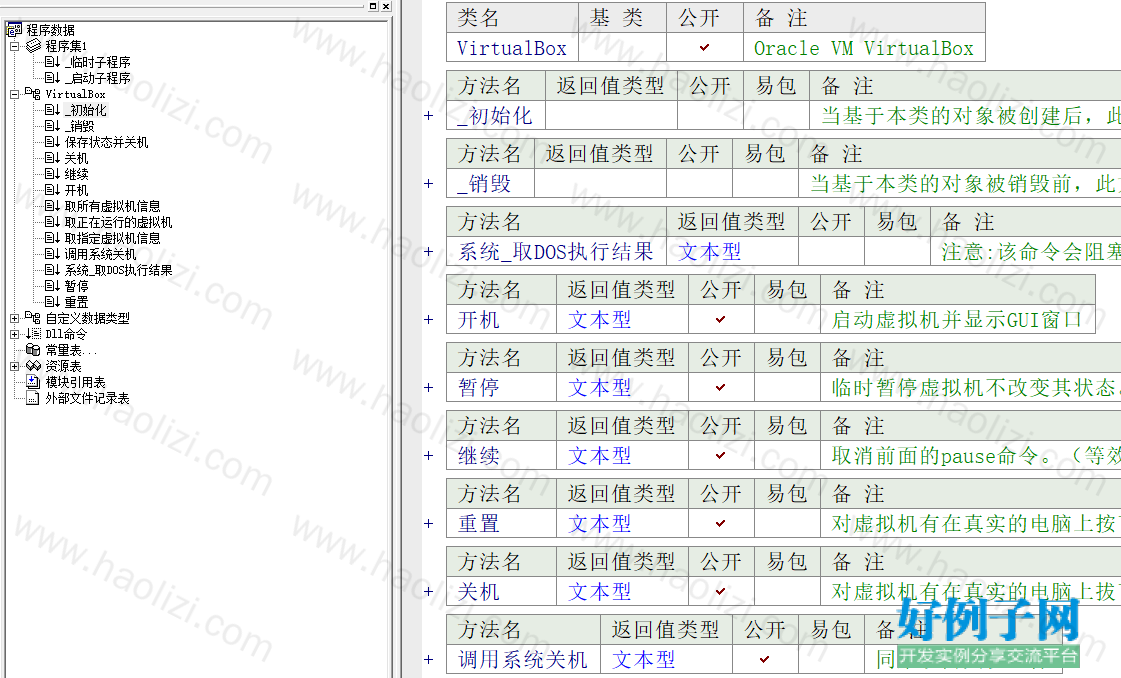
Task: Expand the _初始化 method with plus sign
Action: coord(429,116)
